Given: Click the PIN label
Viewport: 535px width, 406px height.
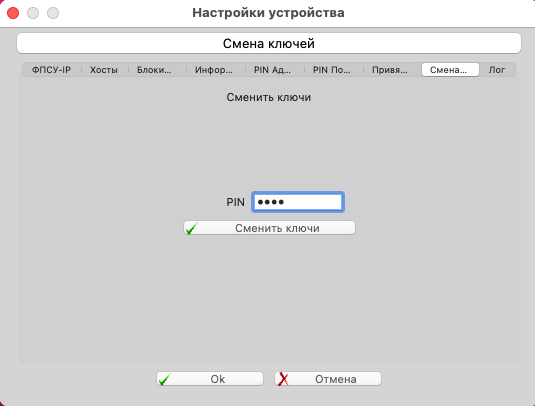Looking at the screenshot, I should [x=235, y=202].
